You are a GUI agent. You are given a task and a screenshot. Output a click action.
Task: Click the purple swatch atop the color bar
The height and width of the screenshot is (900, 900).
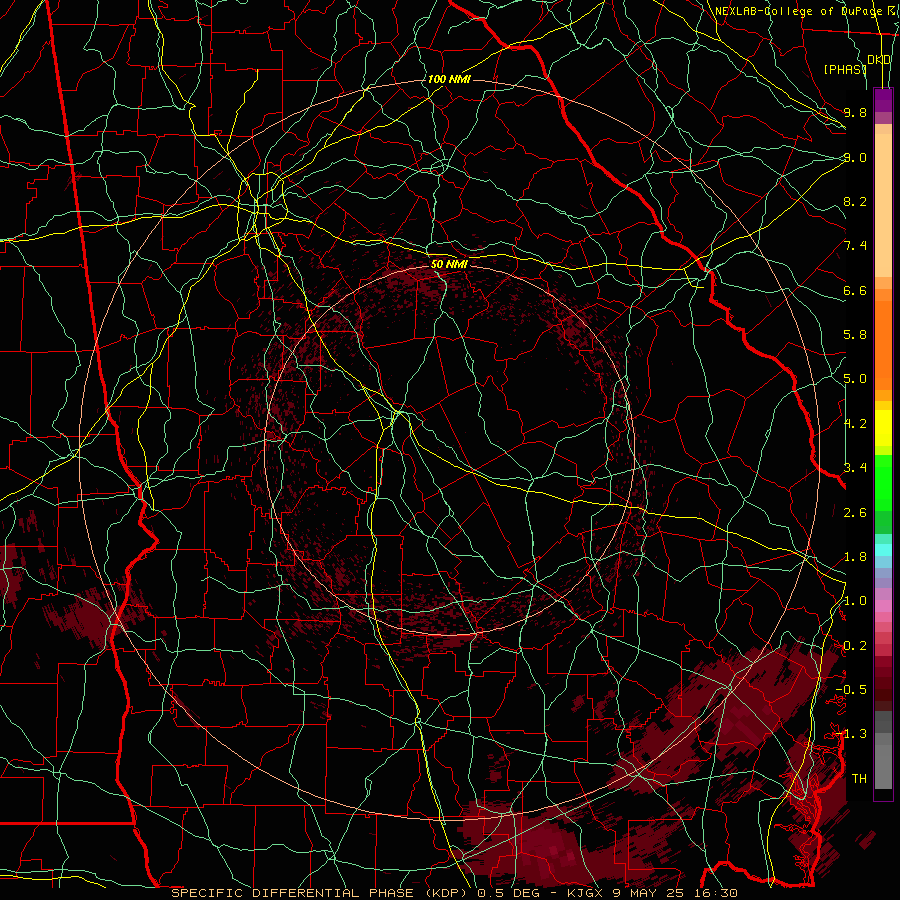click(x=883, y=100)
